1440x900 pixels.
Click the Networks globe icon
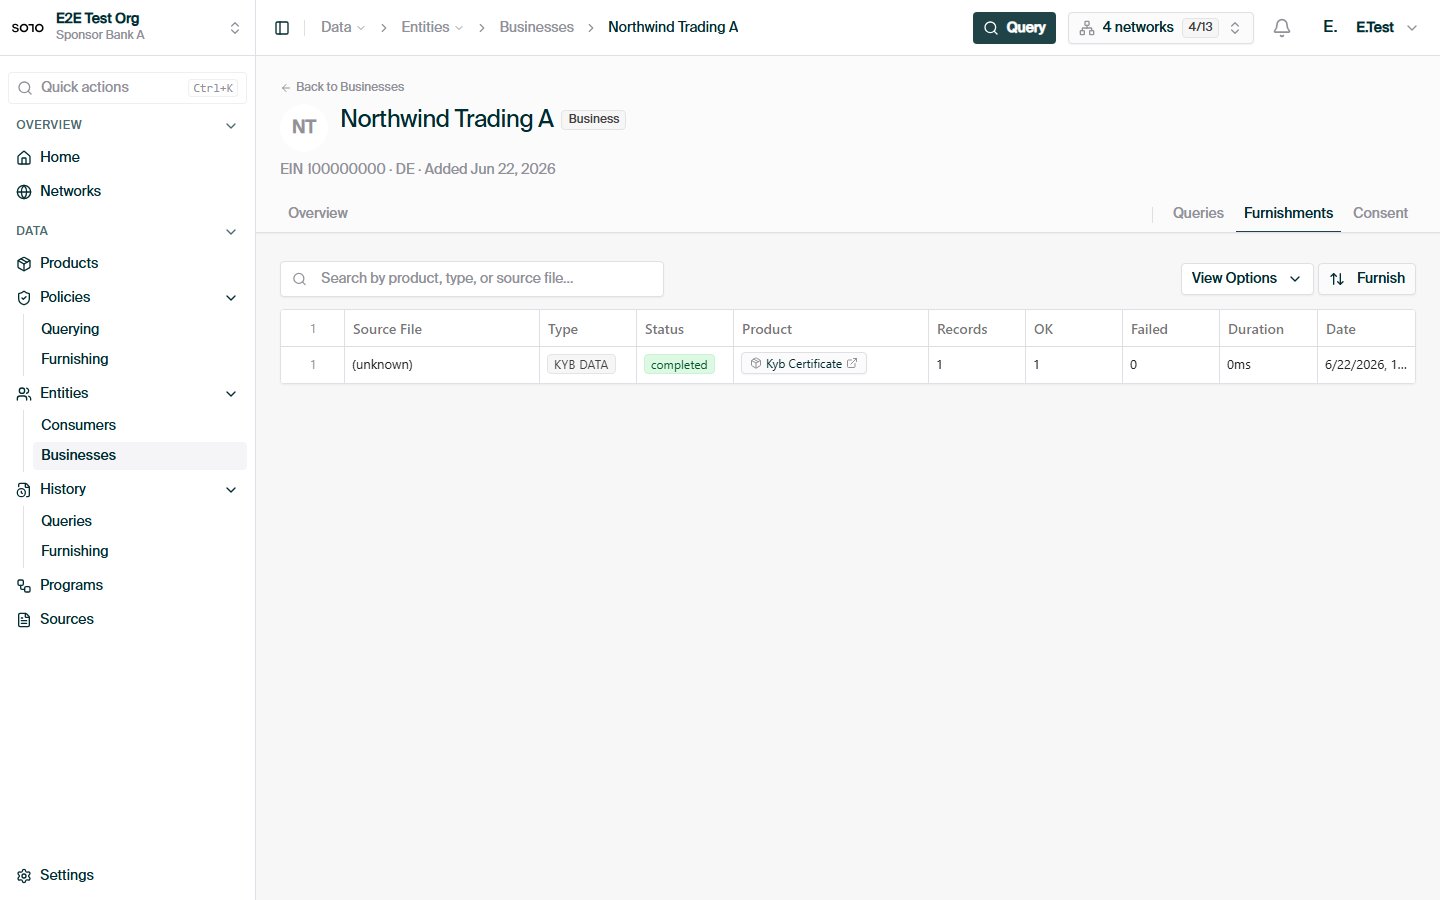(x=24, y=192)
